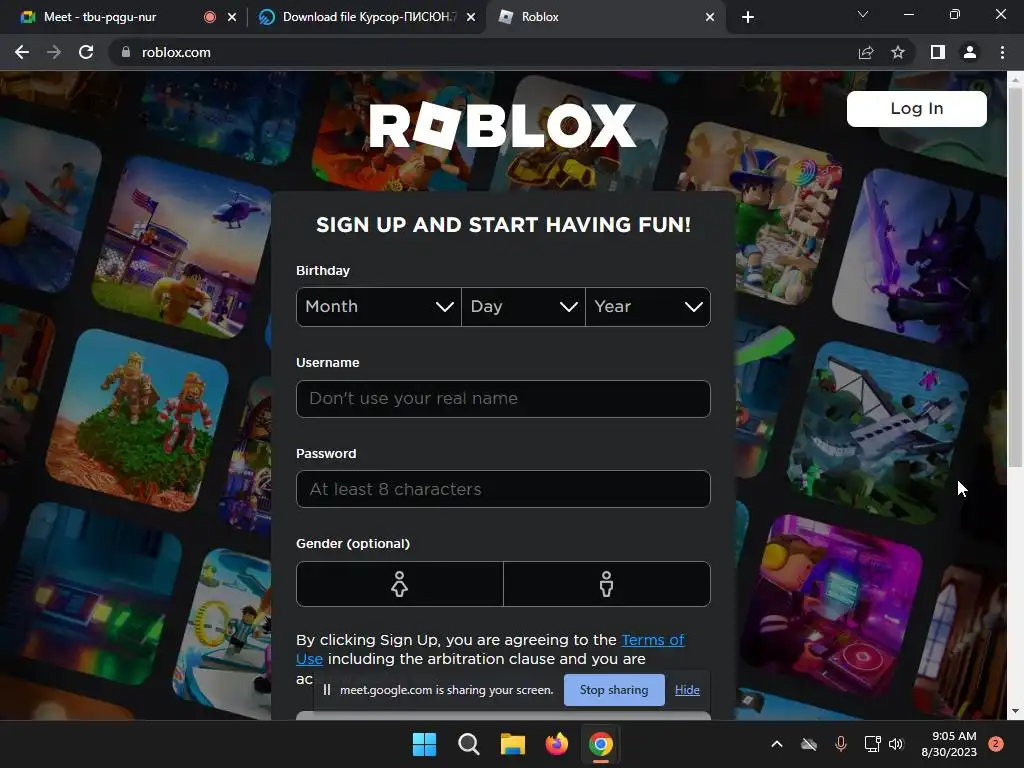
Task: View site info lock icon
Action: coord(126,52)
